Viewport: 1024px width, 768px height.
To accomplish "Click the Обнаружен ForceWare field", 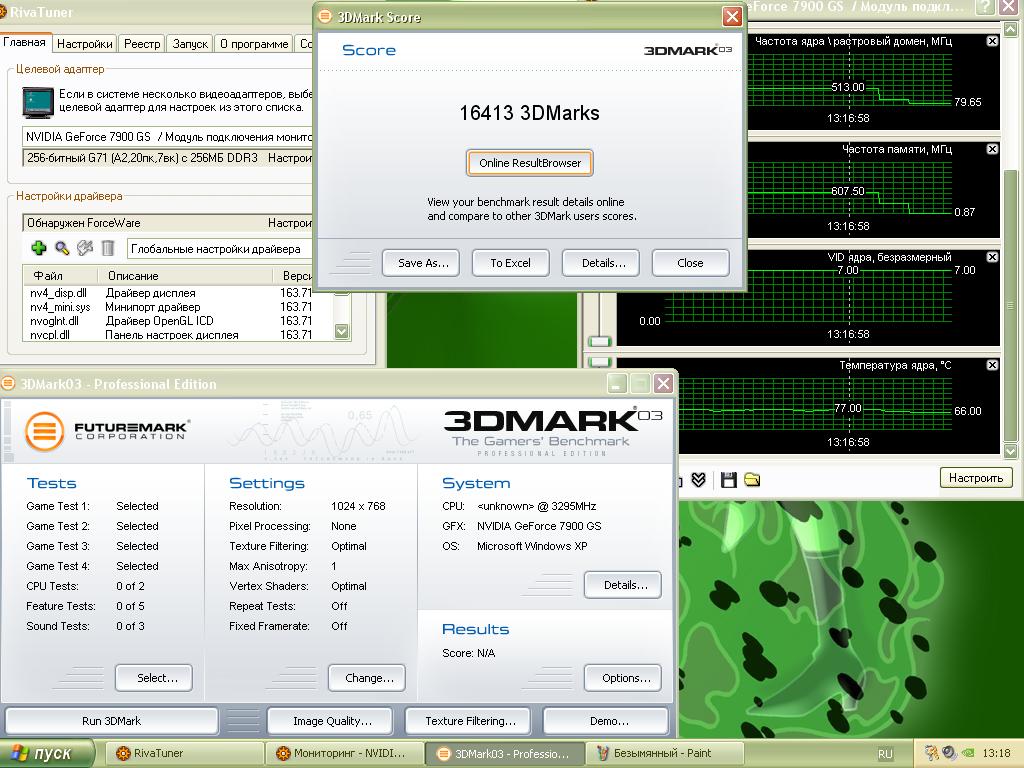I will [x=167, y=223].
